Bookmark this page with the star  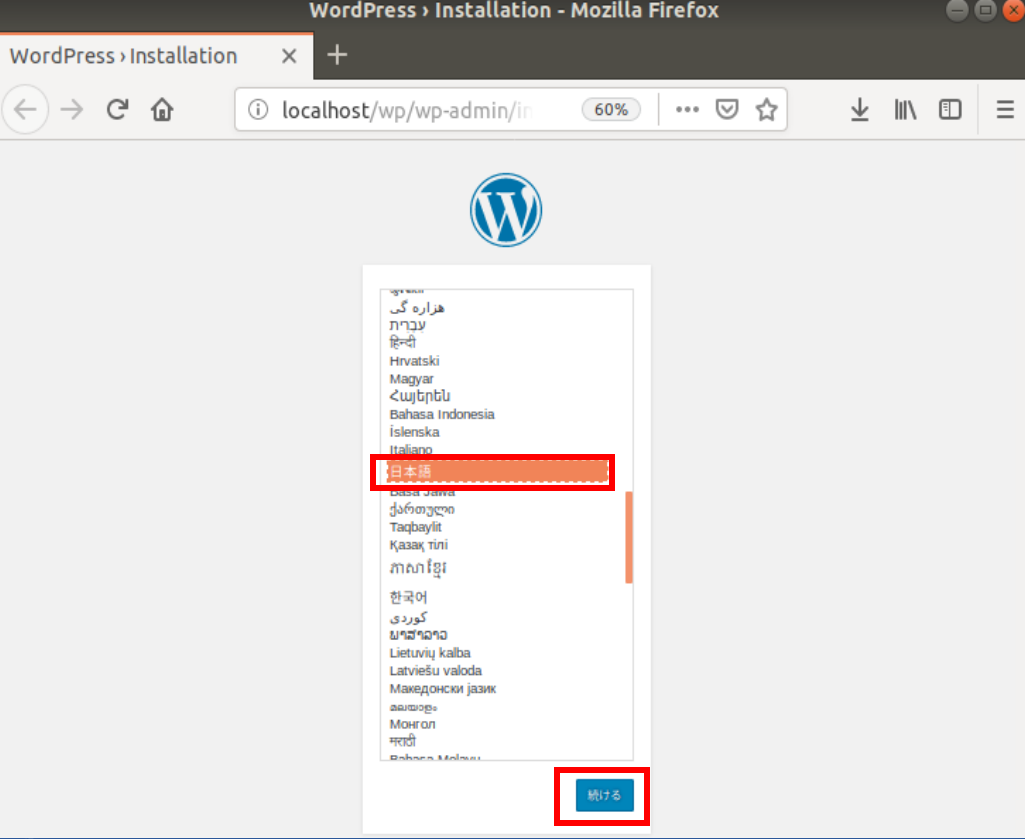[766, 109]
